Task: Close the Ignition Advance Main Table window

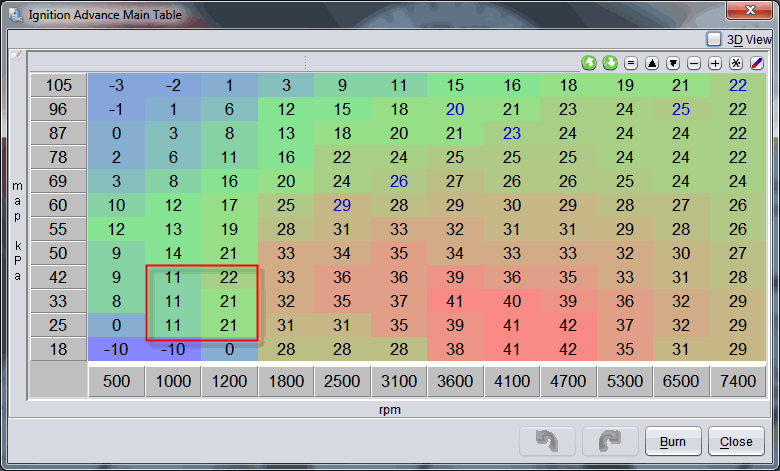Action: click(750, 10)
